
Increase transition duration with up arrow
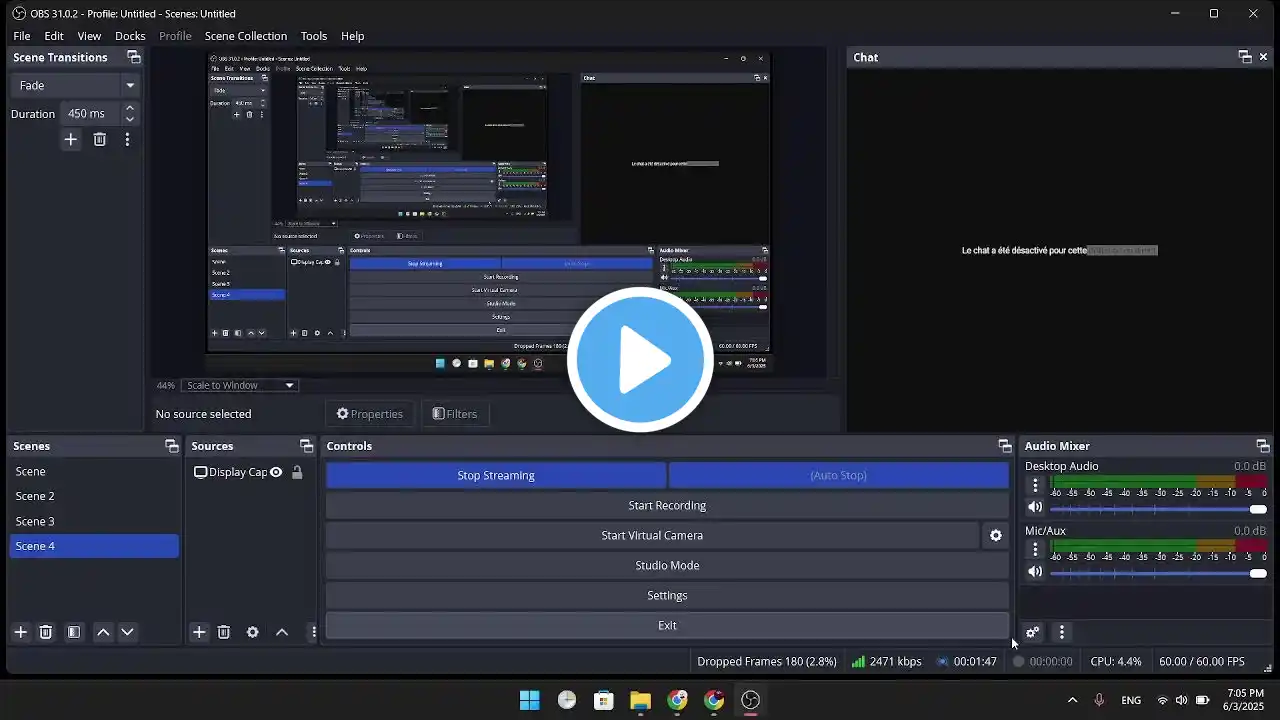(129, 108)
